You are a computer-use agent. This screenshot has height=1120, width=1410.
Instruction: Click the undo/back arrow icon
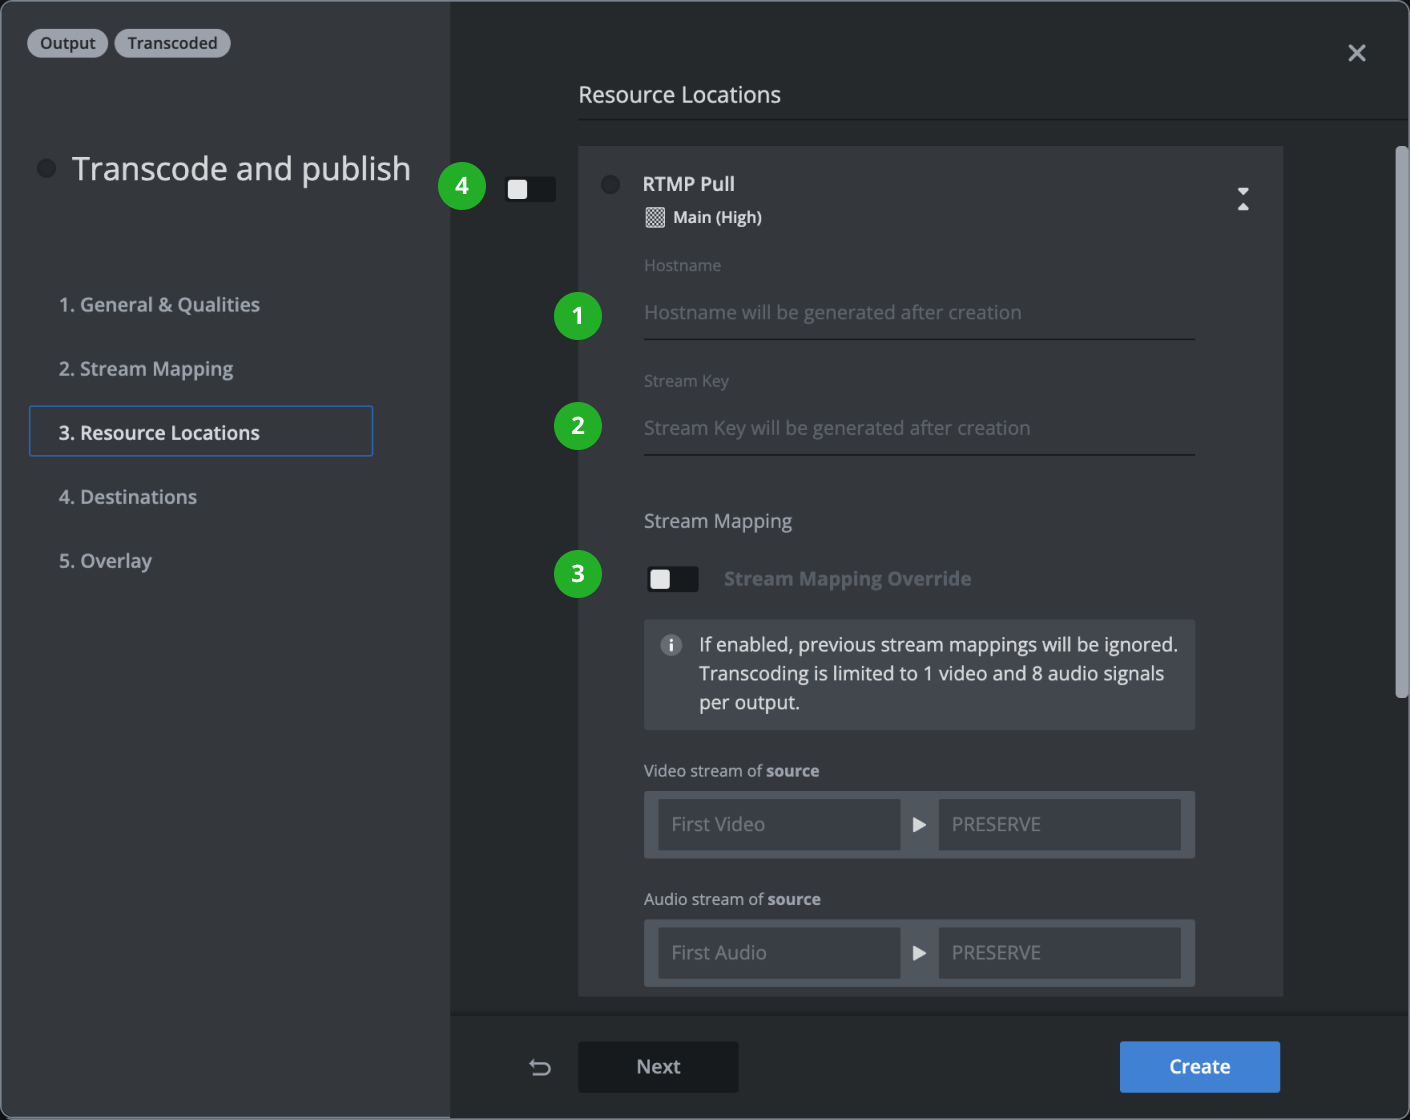click(540, 1067)
